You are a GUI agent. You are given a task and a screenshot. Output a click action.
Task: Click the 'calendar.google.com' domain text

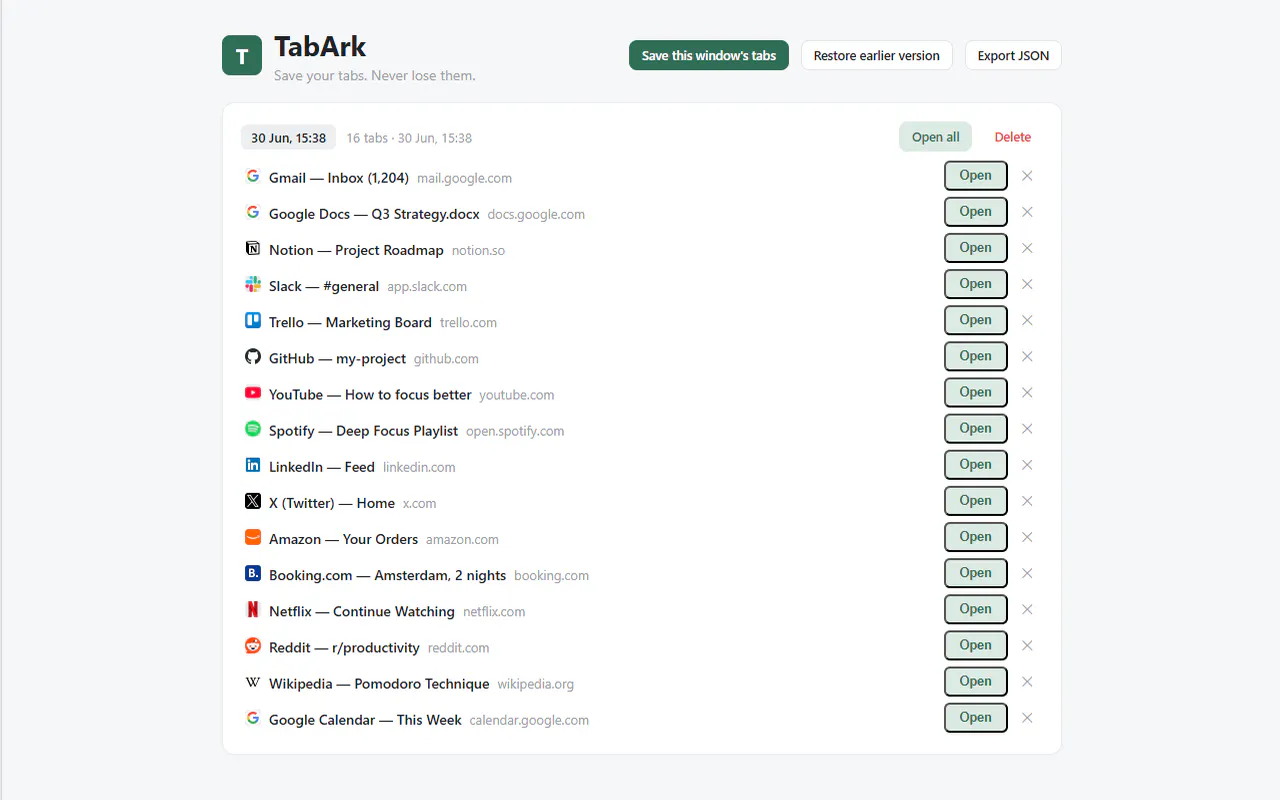529,720
